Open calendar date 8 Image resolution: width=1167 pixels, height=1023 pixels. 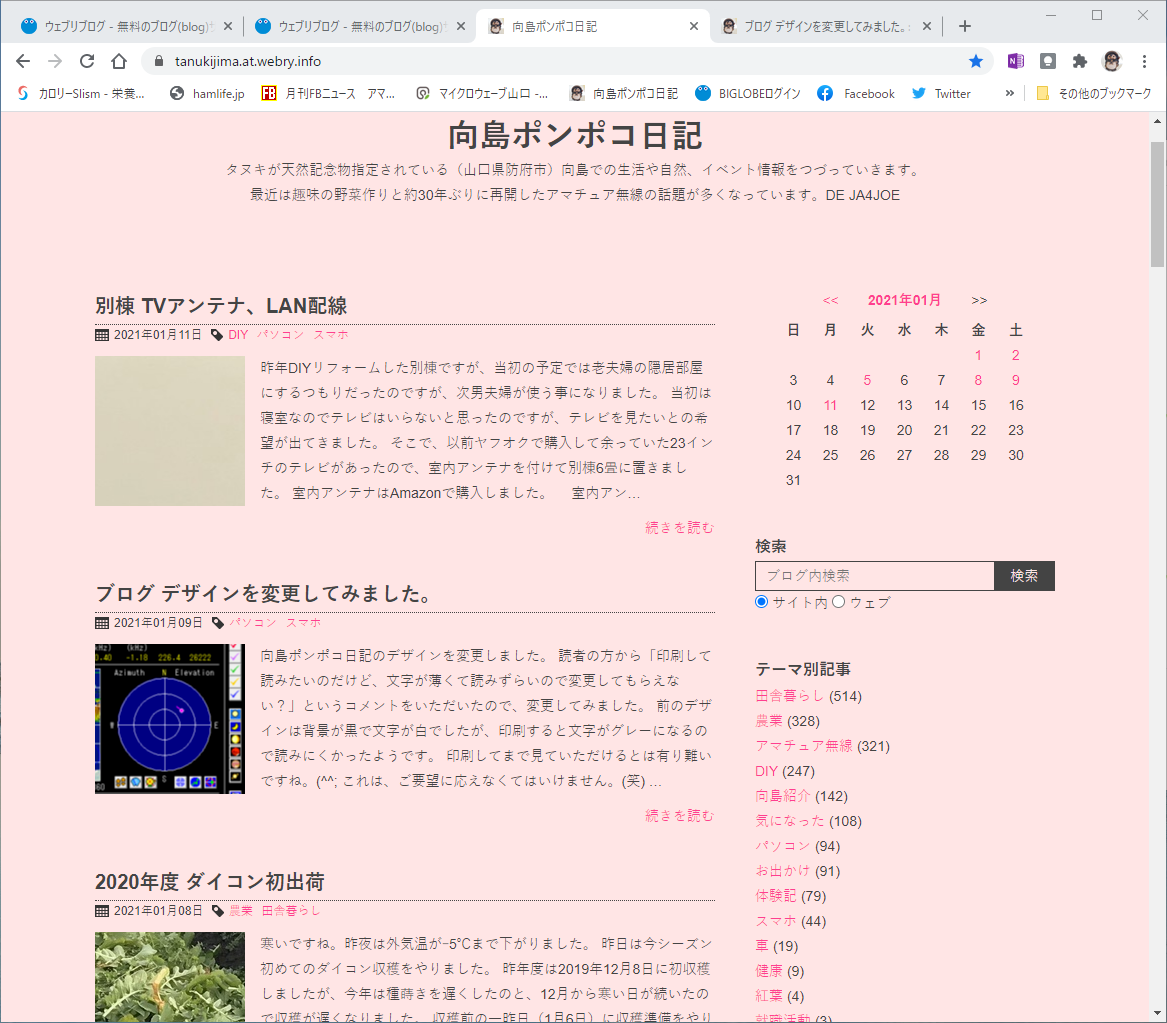tap(978, 380)
